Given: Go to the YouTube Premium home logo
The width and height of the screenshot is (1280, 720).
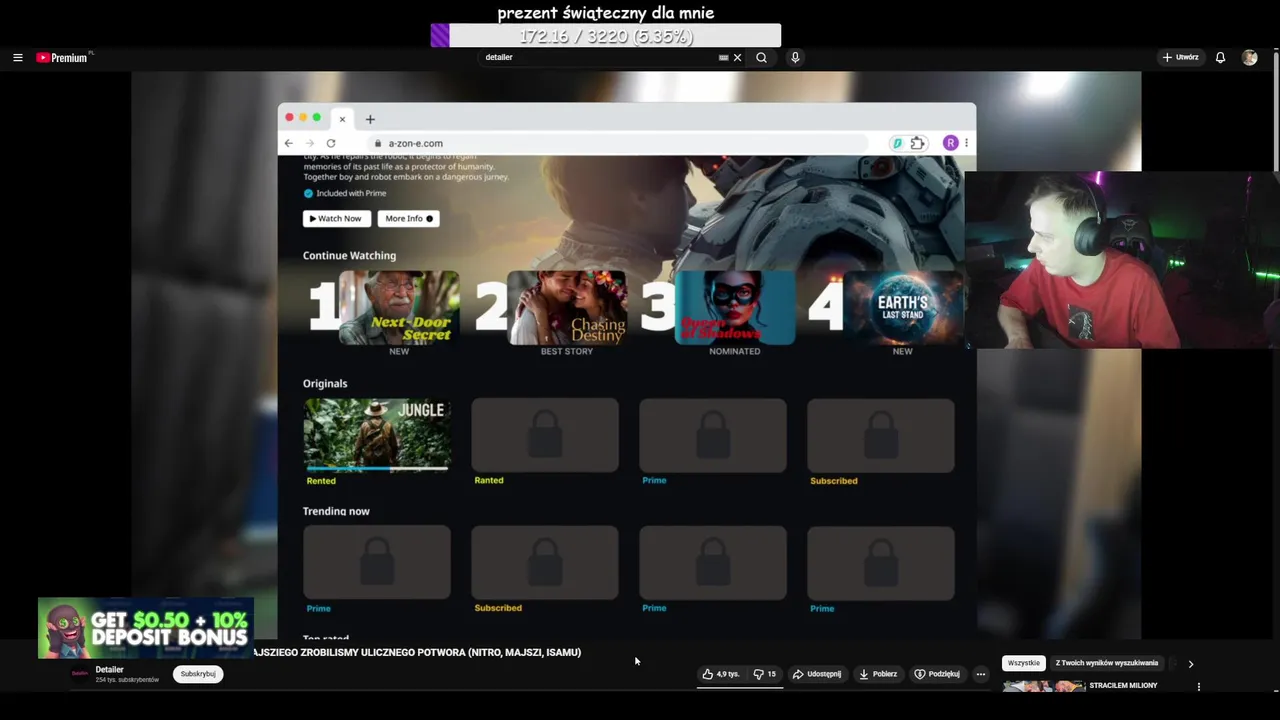Looking at the screenshot, I should pyautogui.click(x=62, y=58).
